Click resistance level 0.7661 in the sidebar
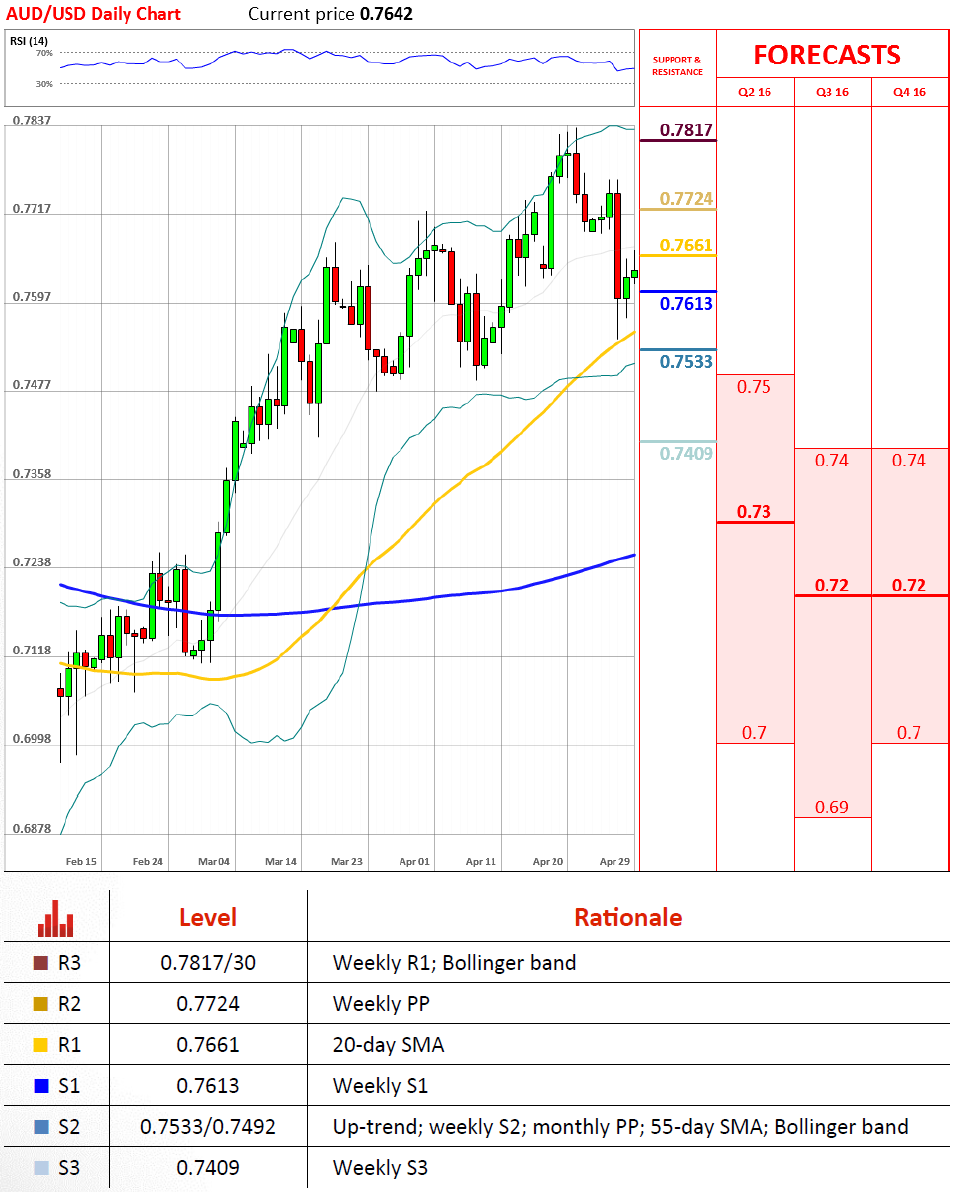This screenshot has width=957, height=1192. click(x=686, y=246)
